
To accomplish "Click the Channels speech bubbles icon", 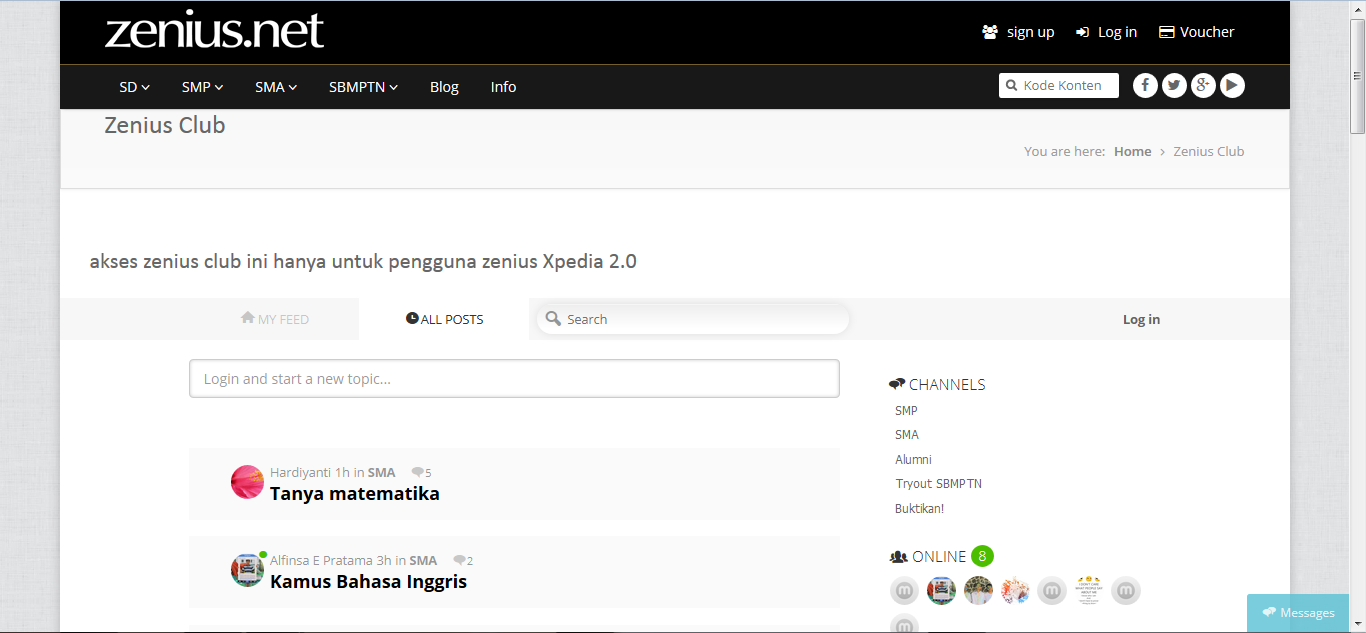I will (897, 384).
